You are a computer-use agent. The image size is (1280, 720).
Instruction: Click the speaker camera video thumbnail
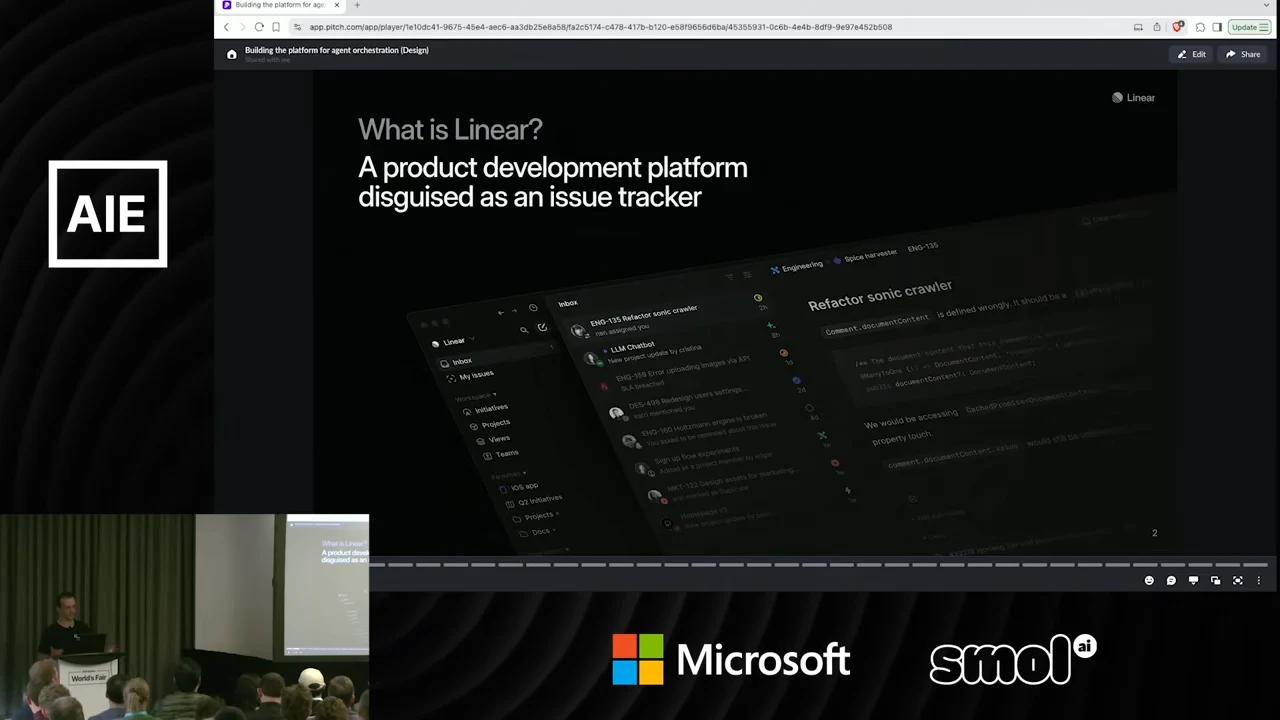tap(184, 617)
